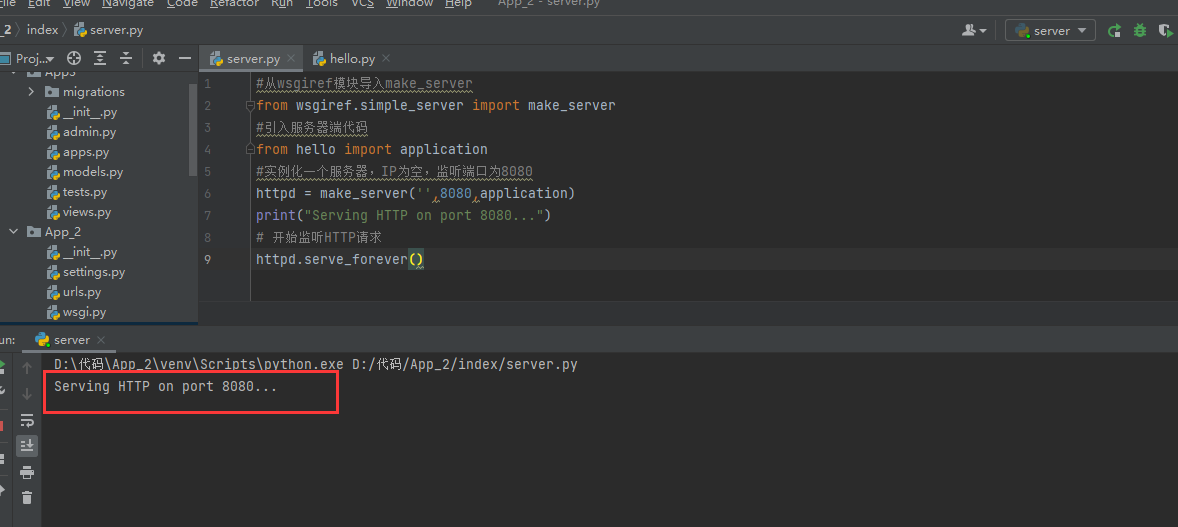
Task: Close the server run tab
Action: pyautogui.click(x=101, y=340)
